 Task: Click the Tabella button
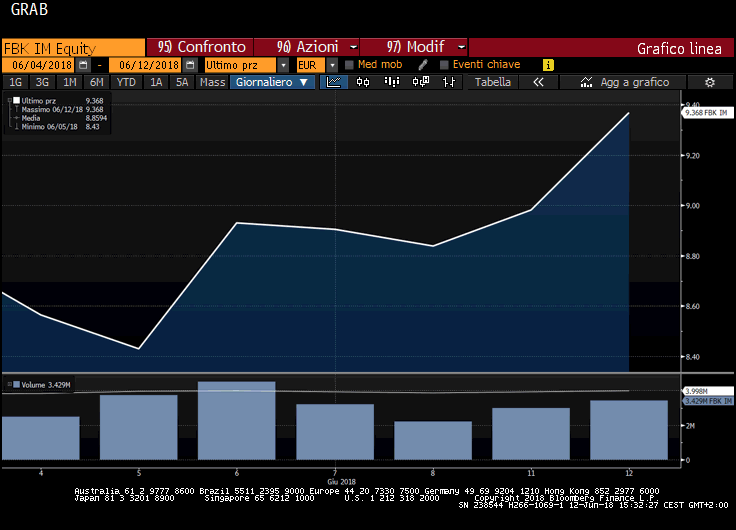pos(492,82)
